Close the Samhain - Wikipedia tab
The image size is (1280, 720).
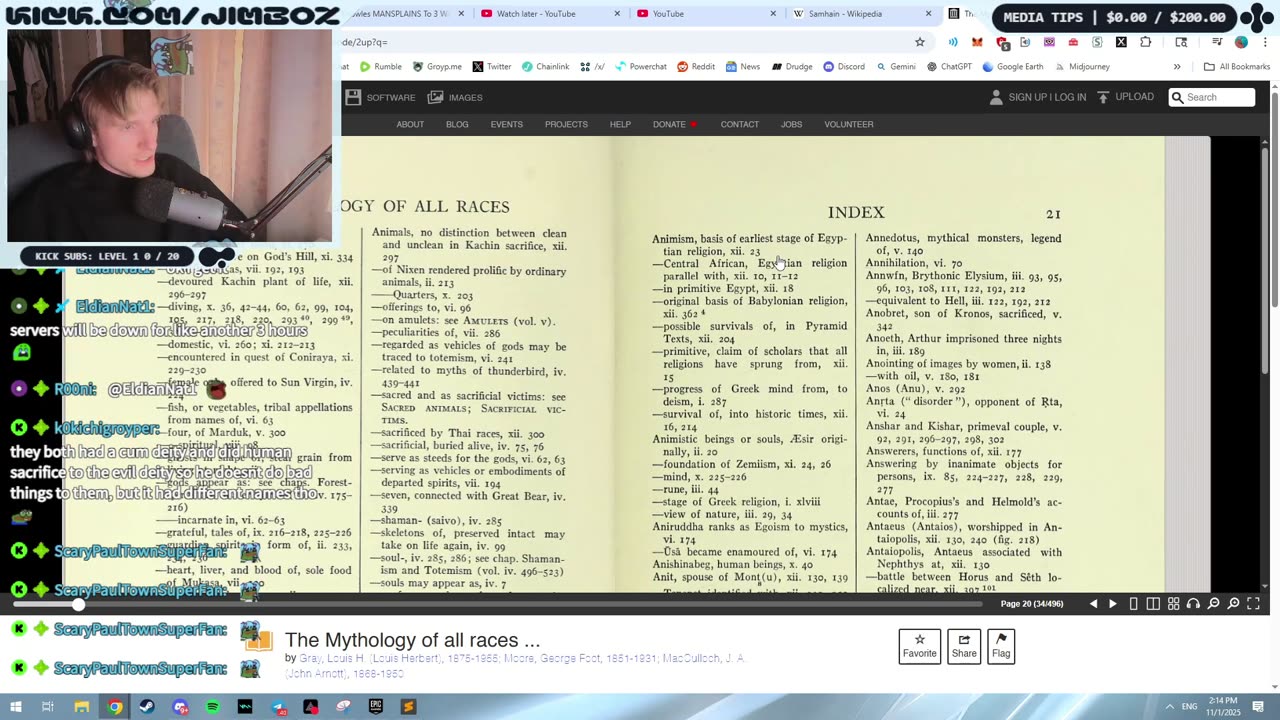pyautogui.click(x=928, y=14)
